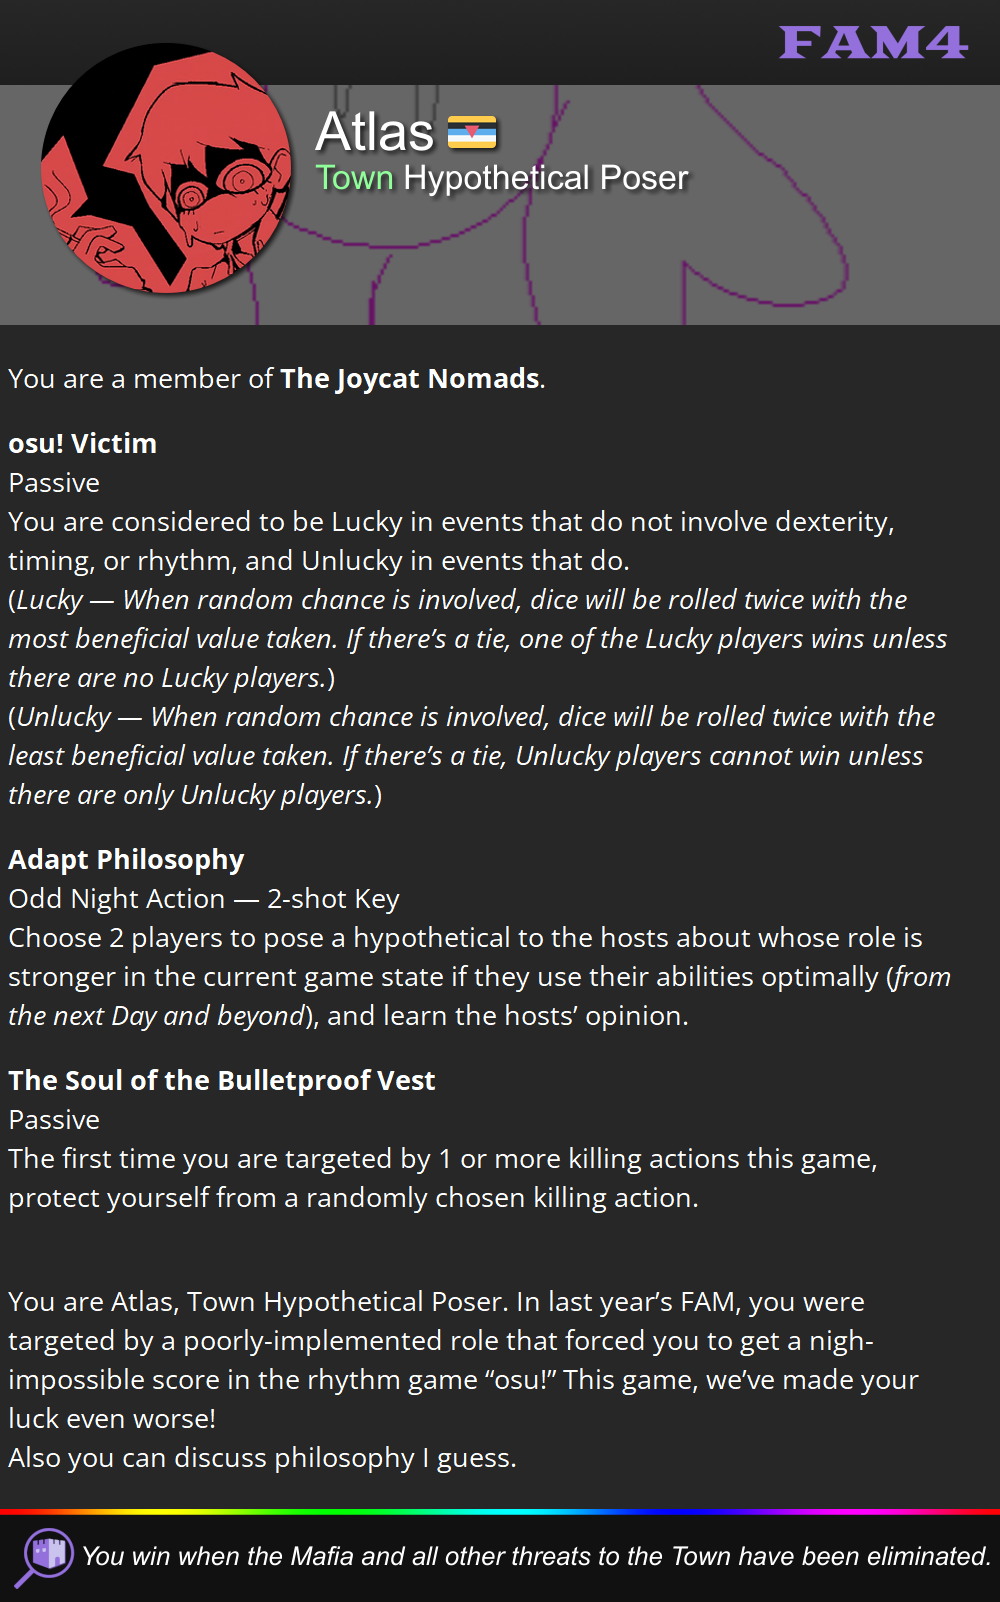Click the Odd Night Action 2-shot Key line

pos(204,898)
